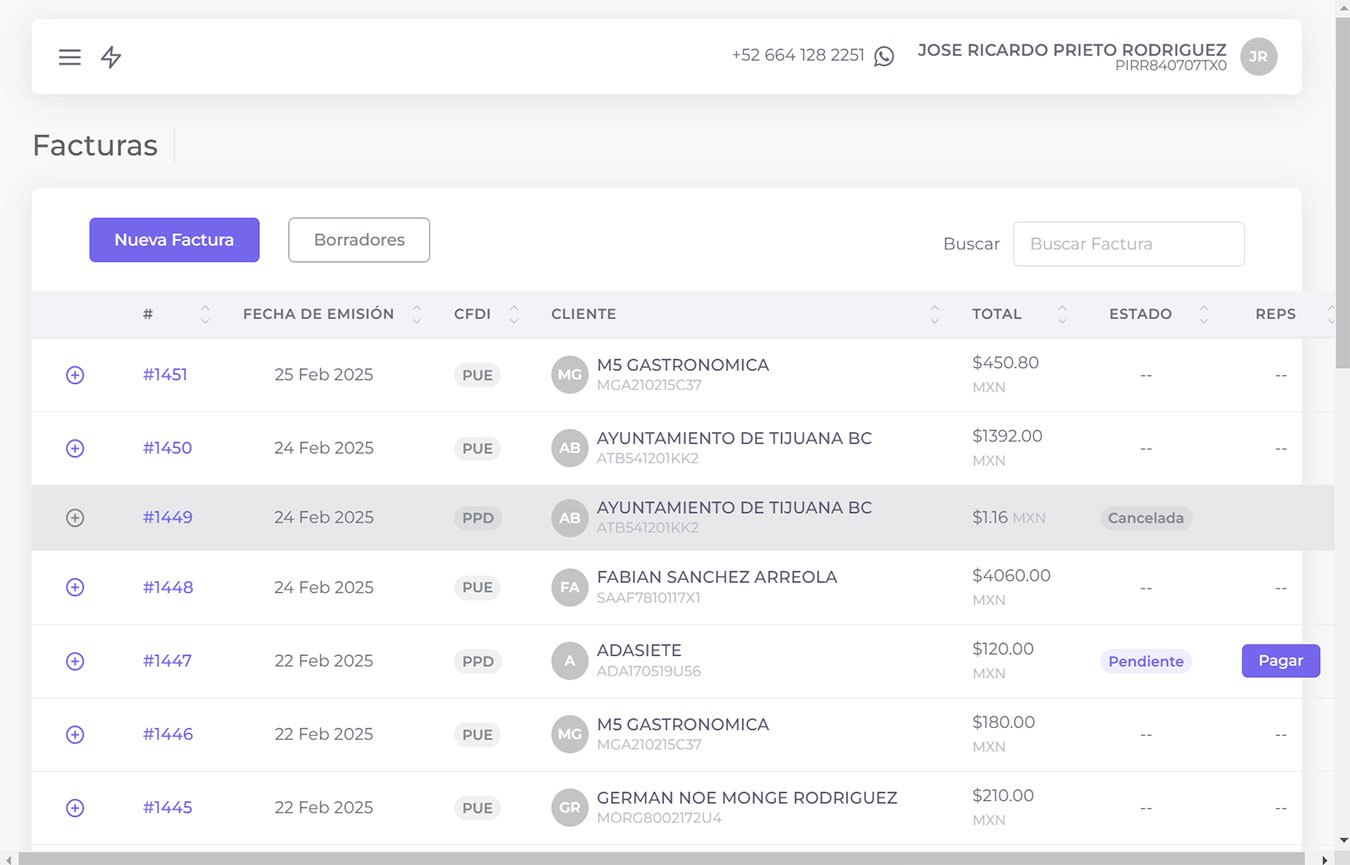Expand row details for invoice #1451

75,375
